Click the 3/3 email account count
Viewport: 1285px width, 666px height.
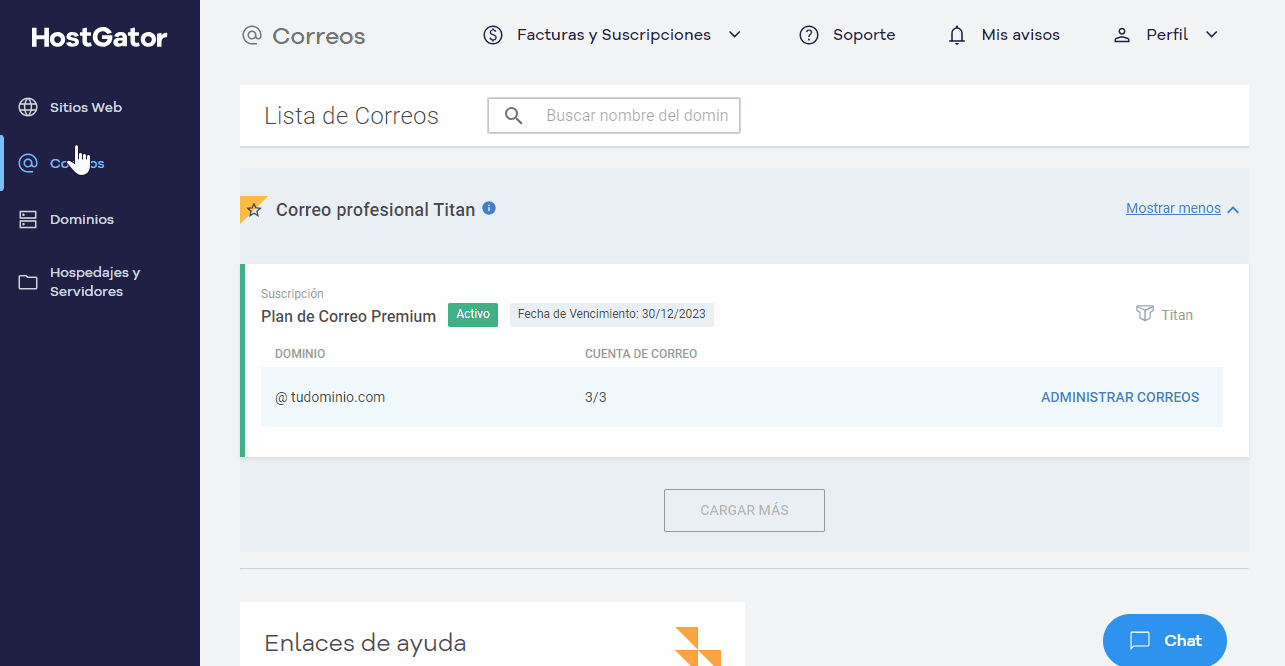[x=596, y=397]
